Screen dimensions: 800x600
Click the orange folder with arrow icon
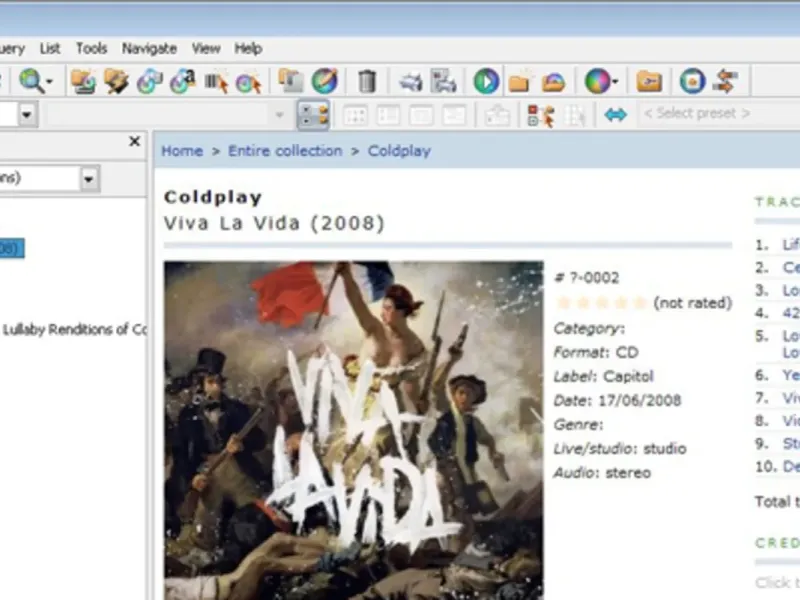[x=649, y=82]
